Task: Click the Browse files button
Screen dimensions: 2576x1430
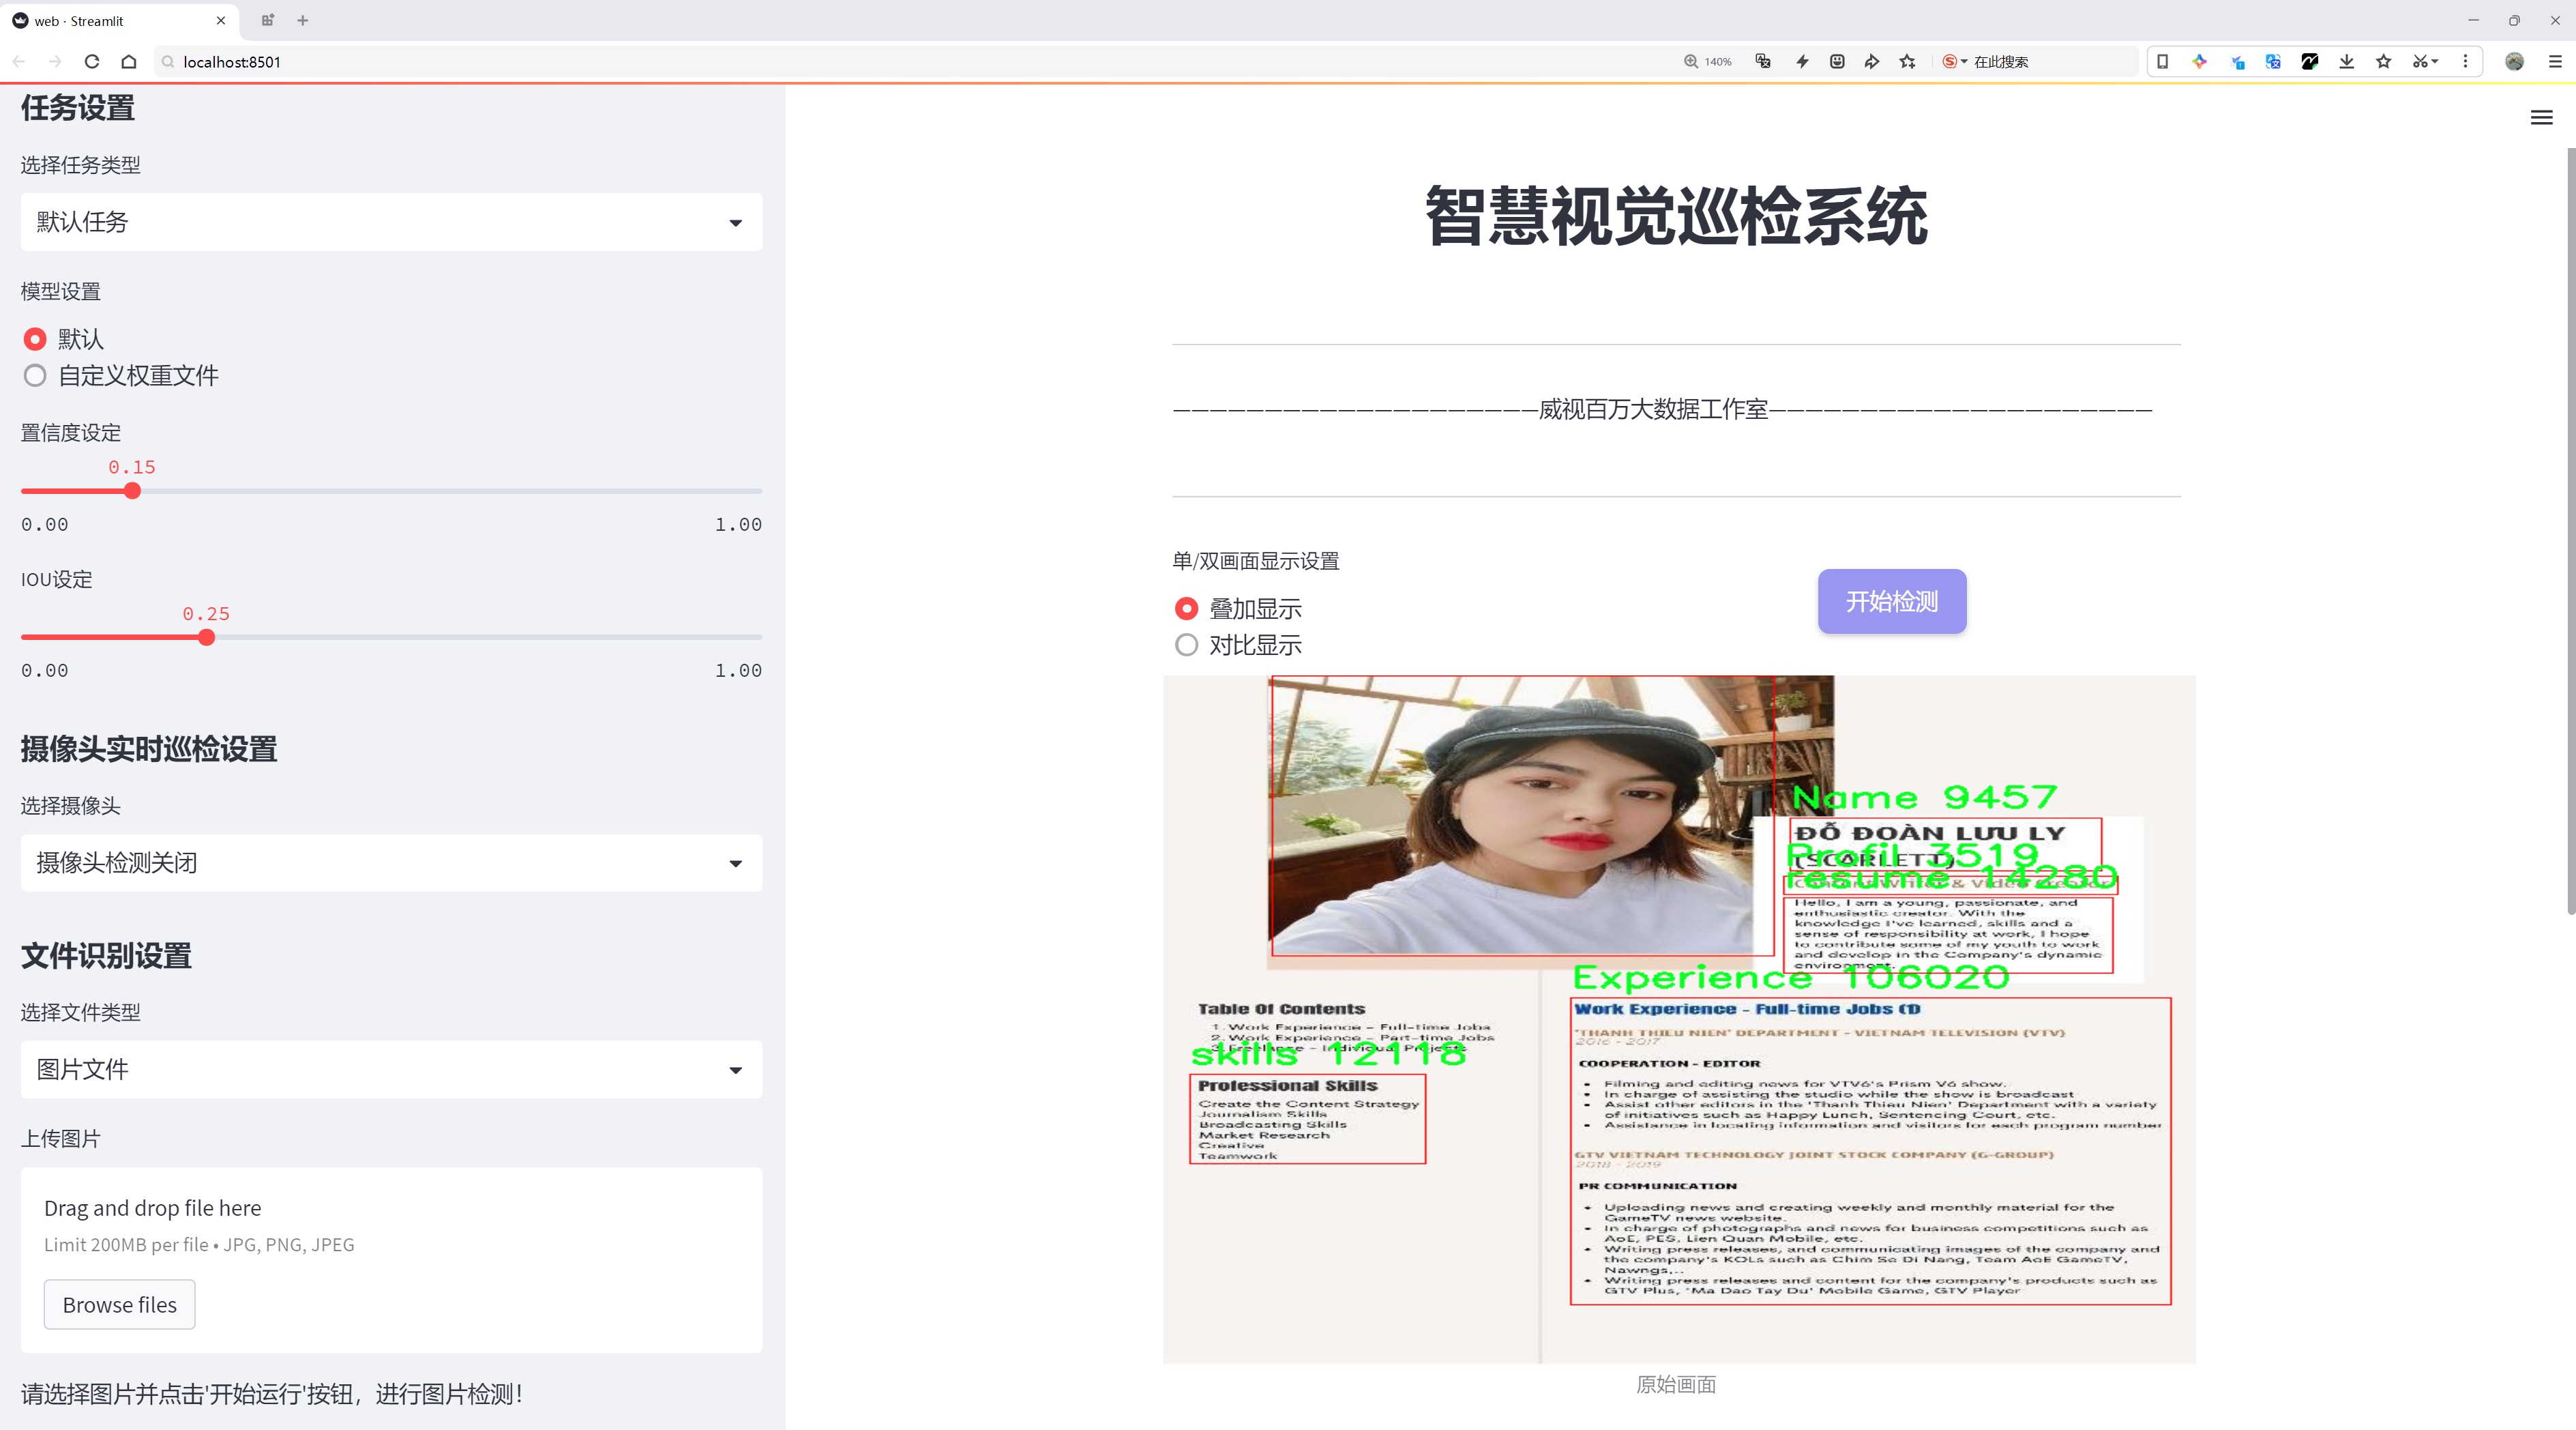Action: coord(119,1304)
